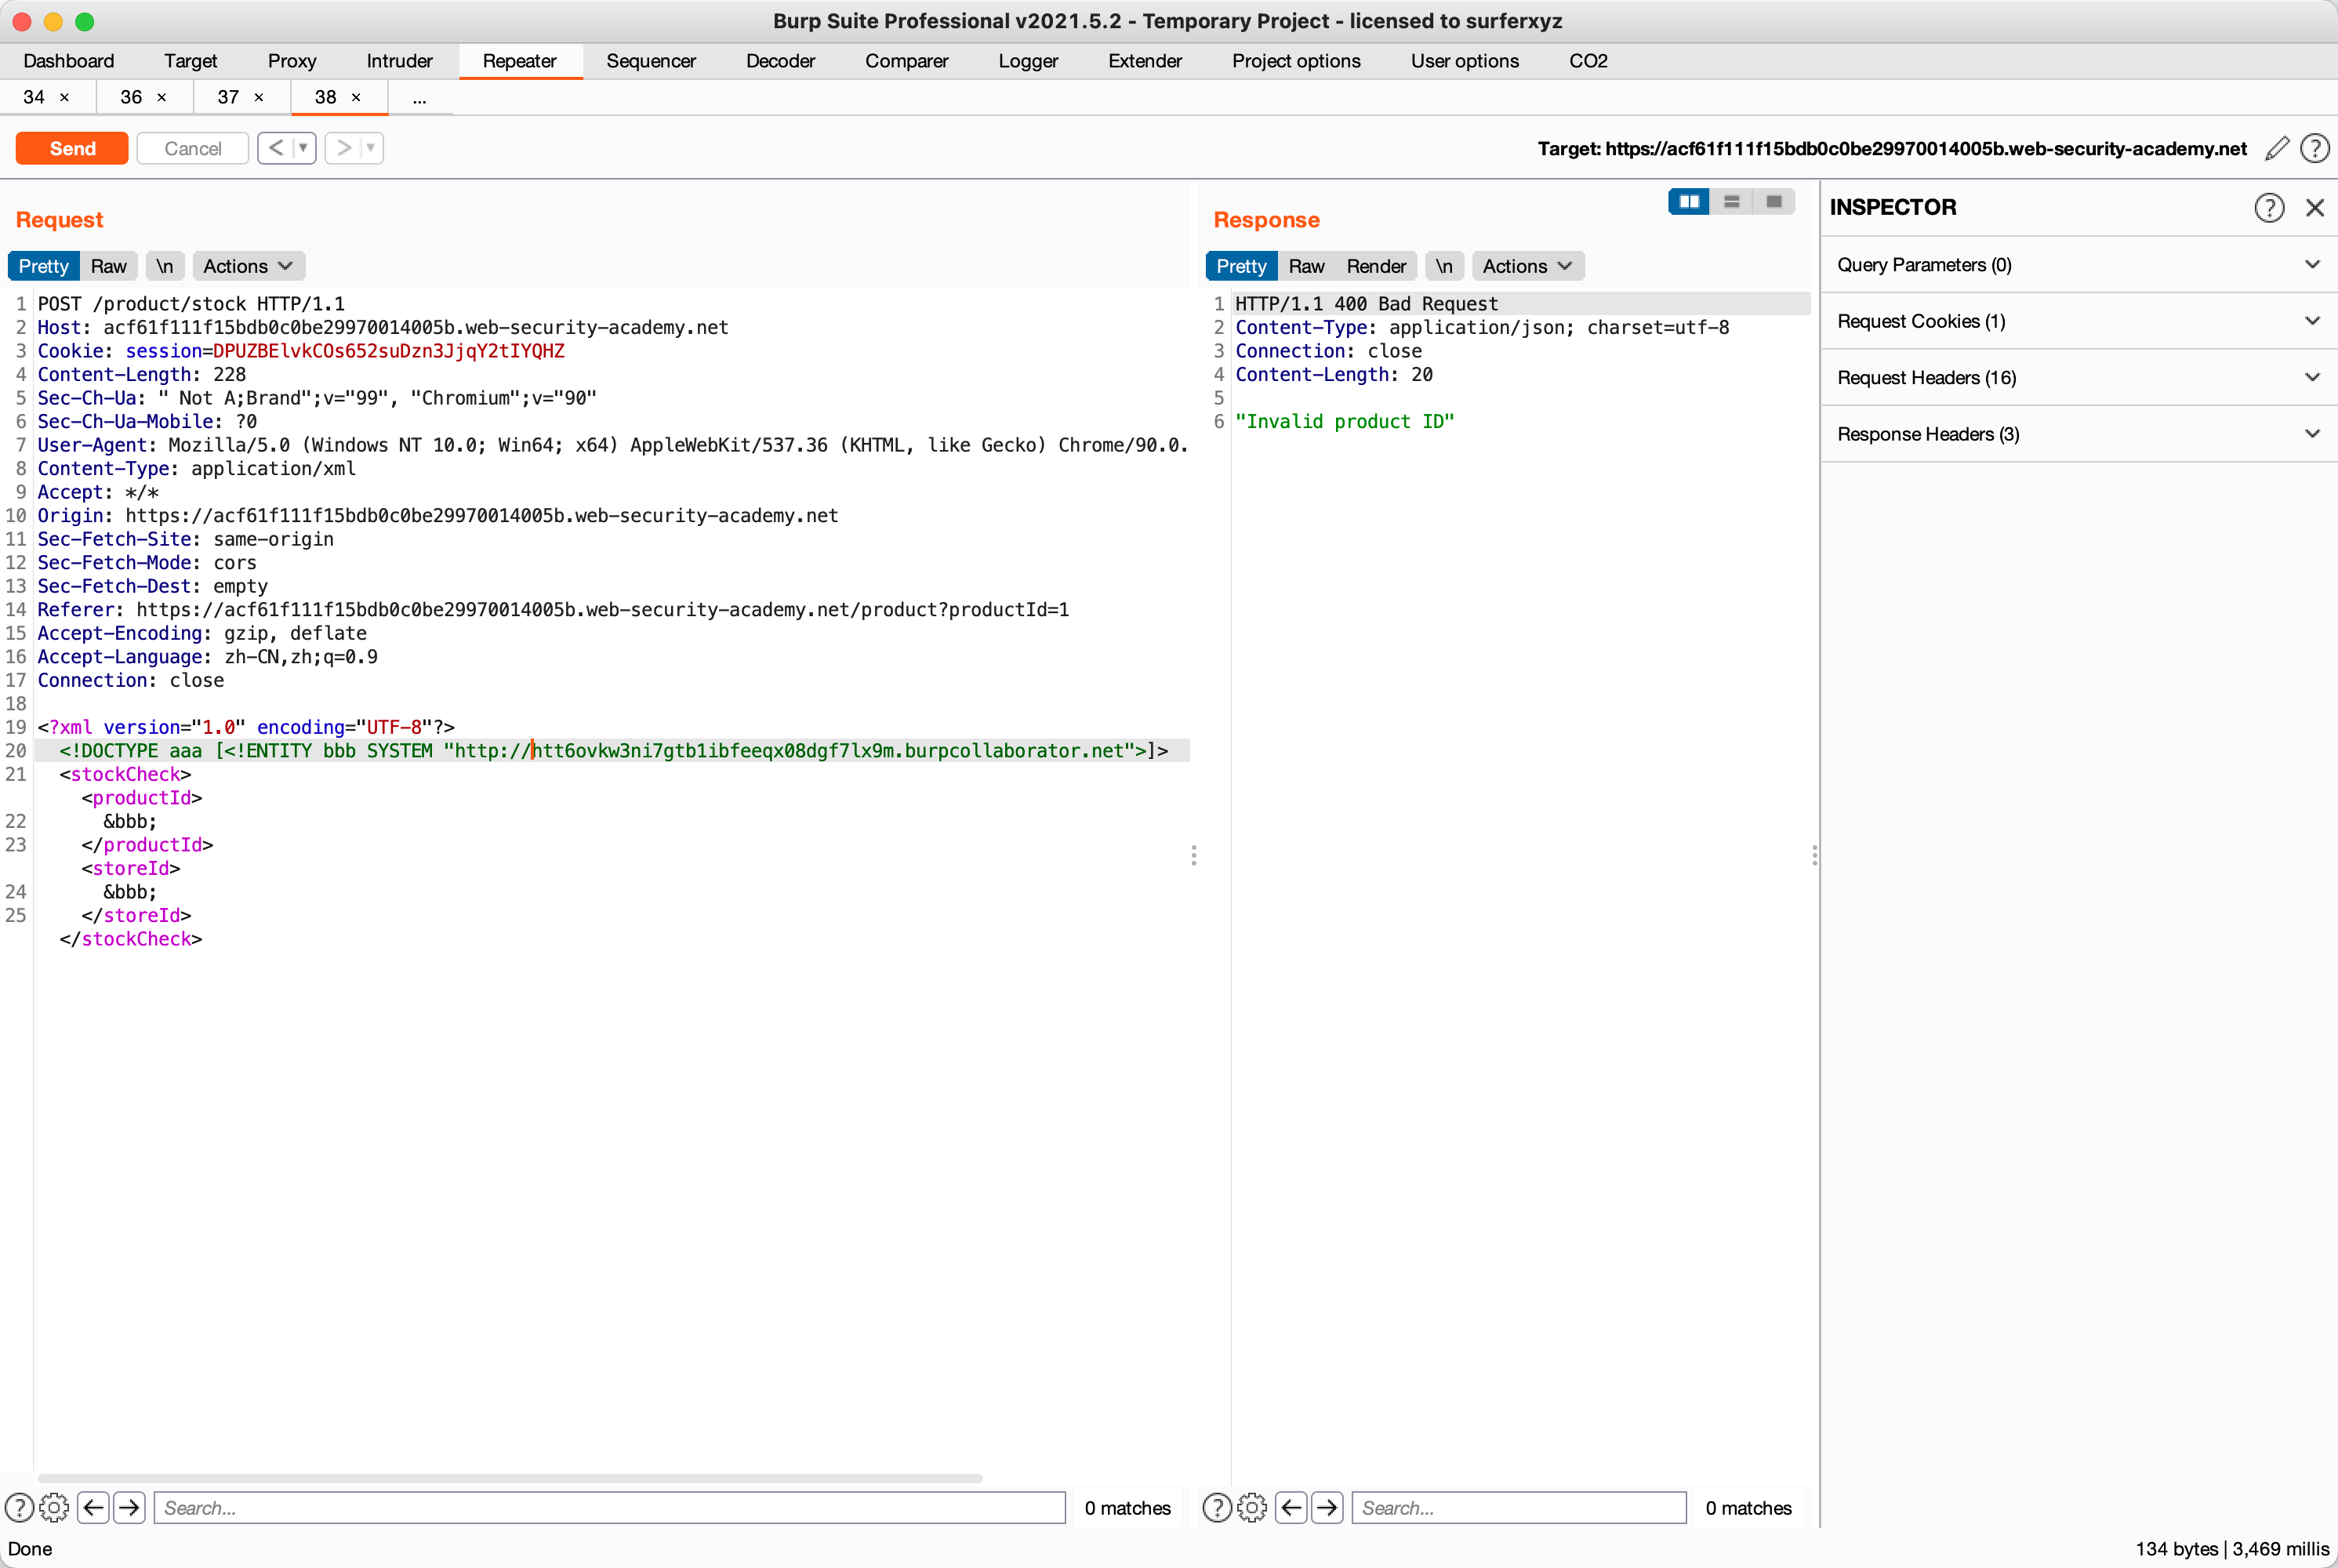Go to next match in response search
2338x1568 pixels.
[1327, 1507]
